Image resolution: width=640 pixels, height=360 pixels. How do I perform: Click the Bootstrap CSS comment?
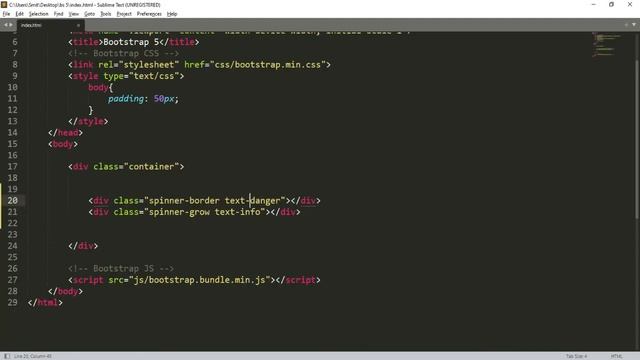[124, 53]
